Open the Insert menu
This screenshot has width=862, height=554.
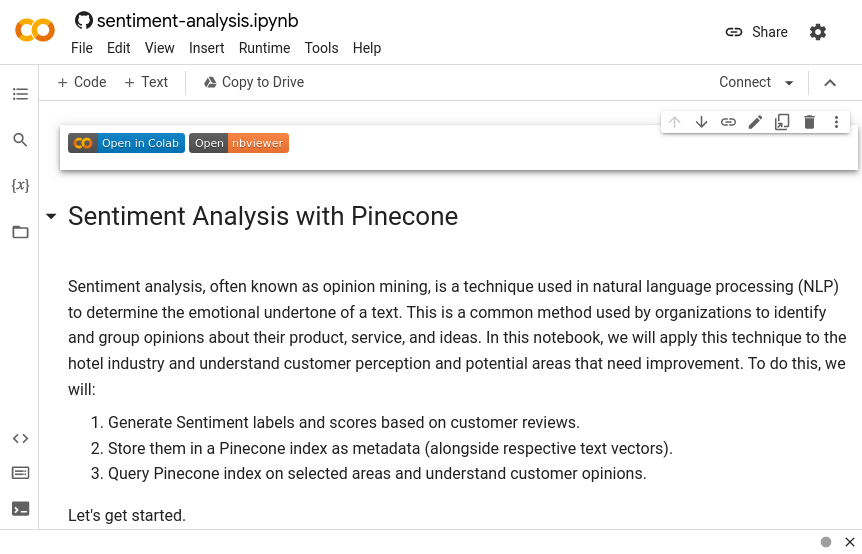[206, 48]
